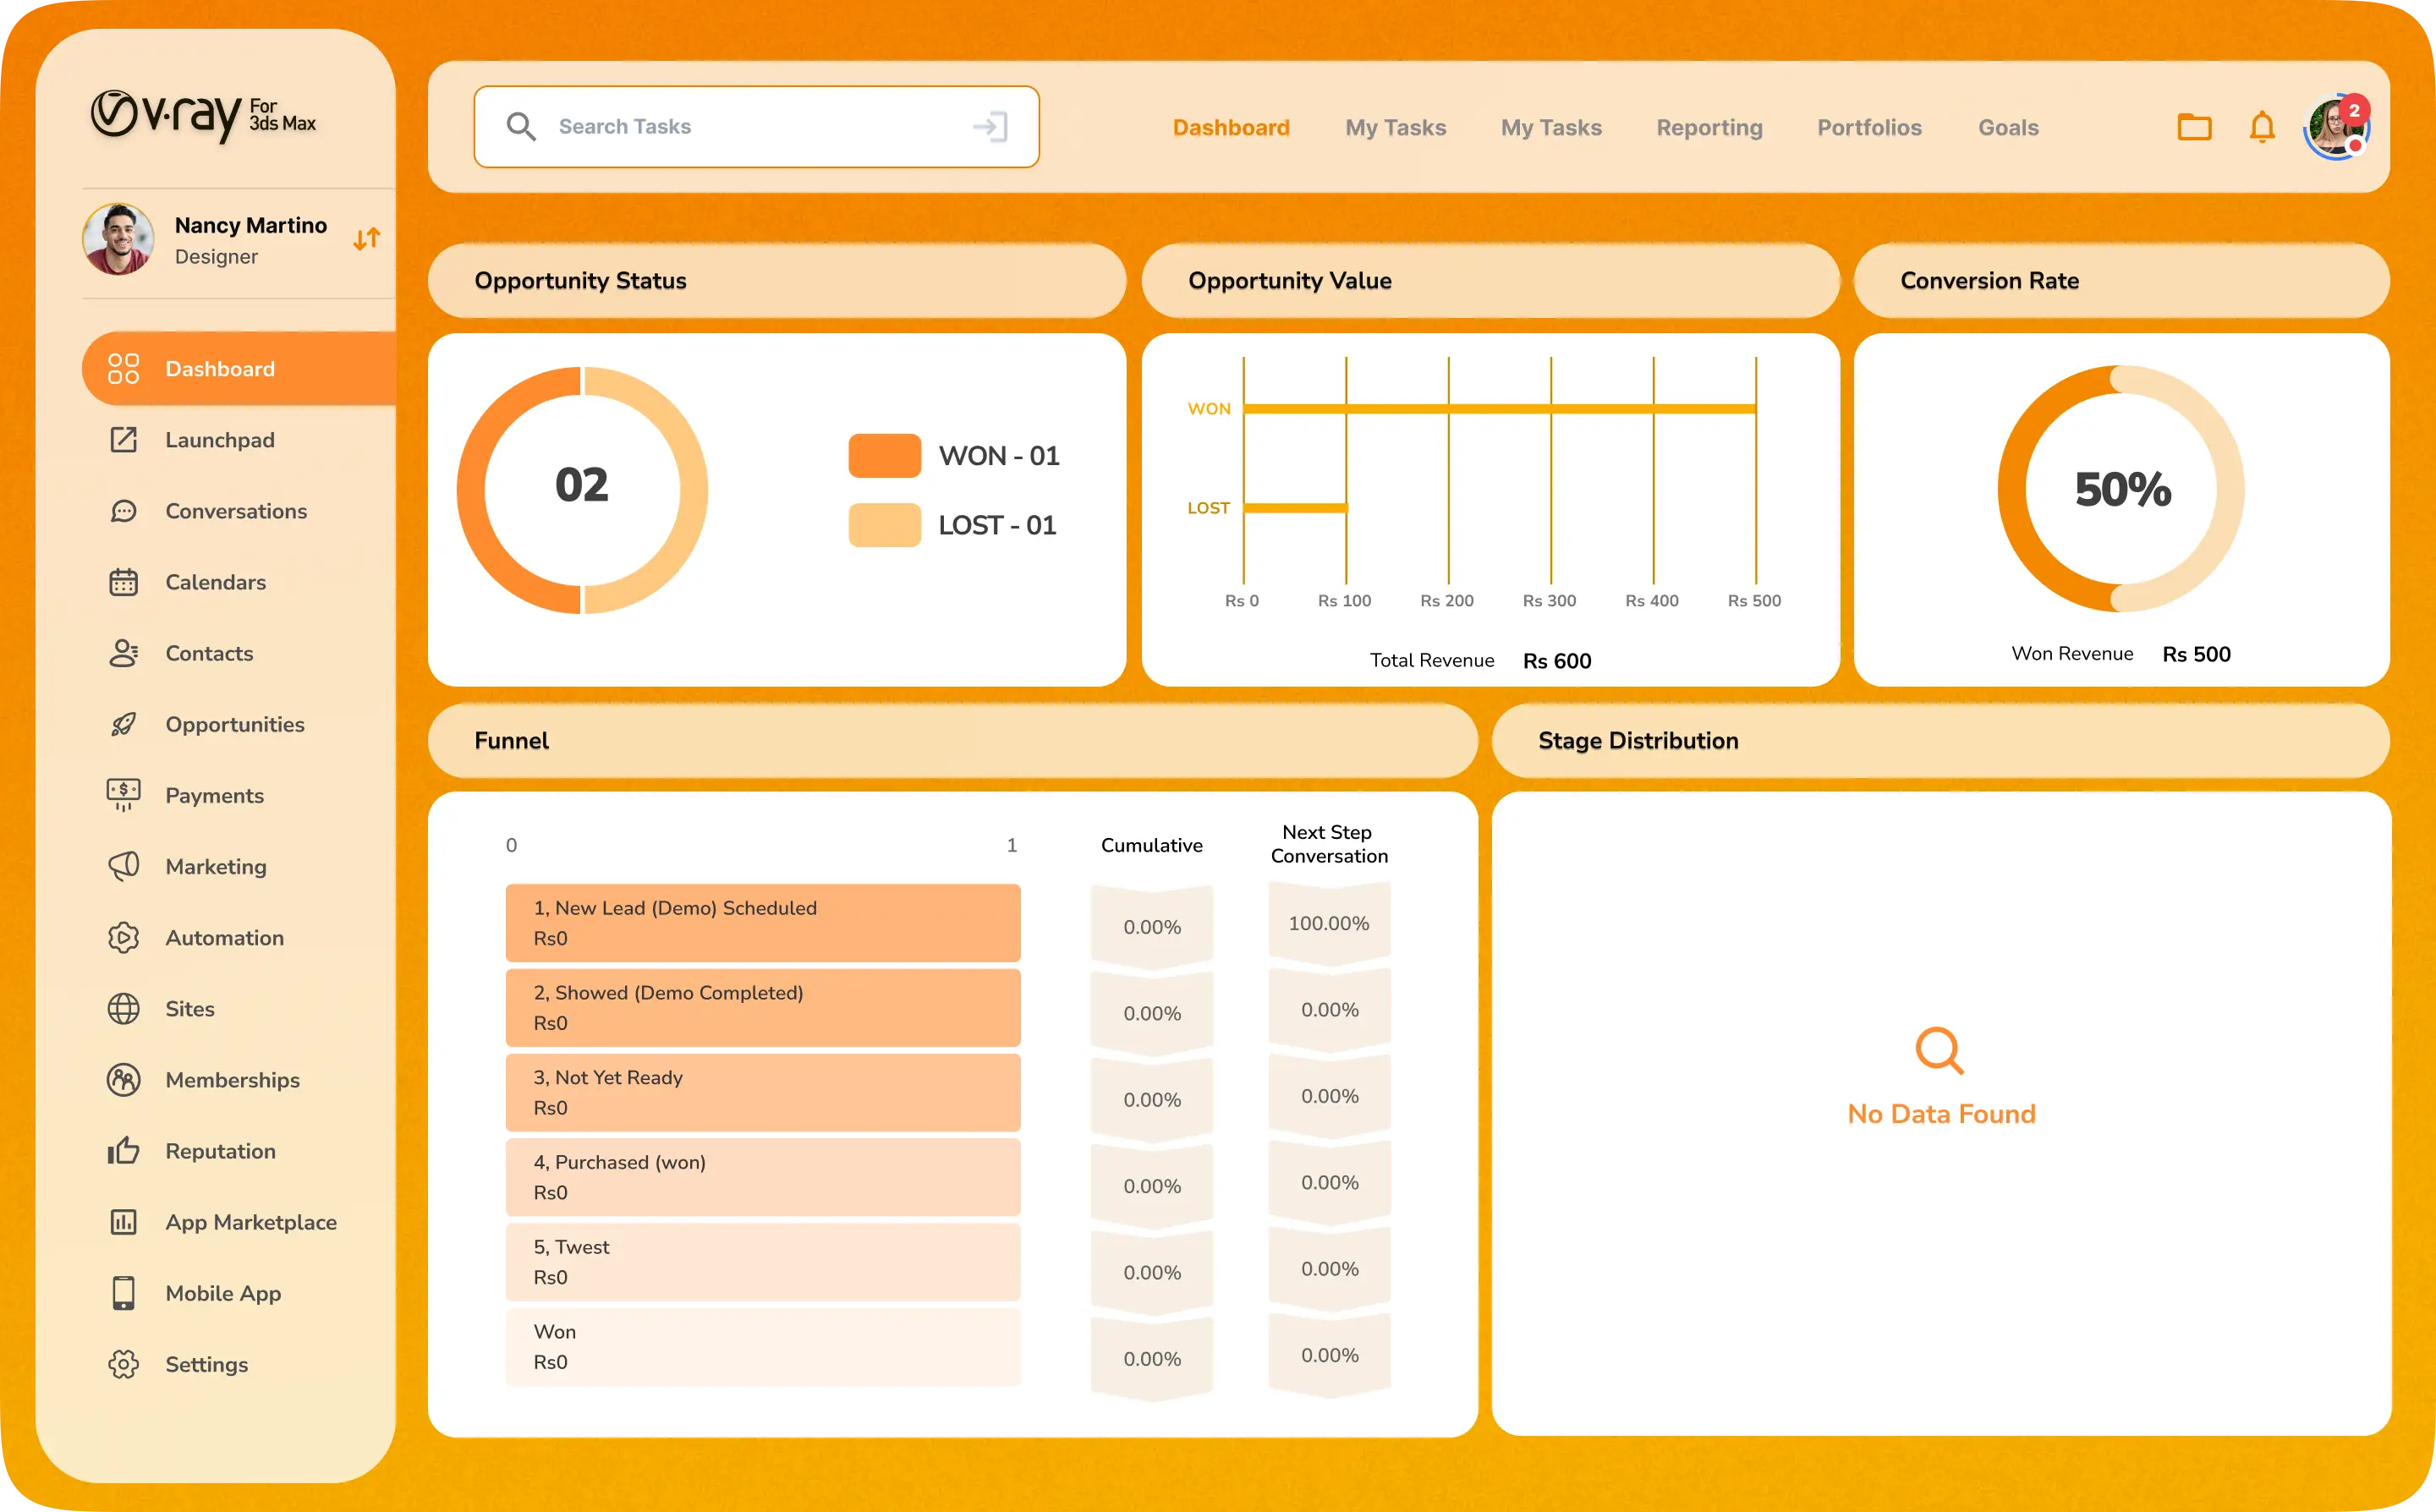Open Automation in the sidebar
2436x1512 pixels.
coord(224,937)
